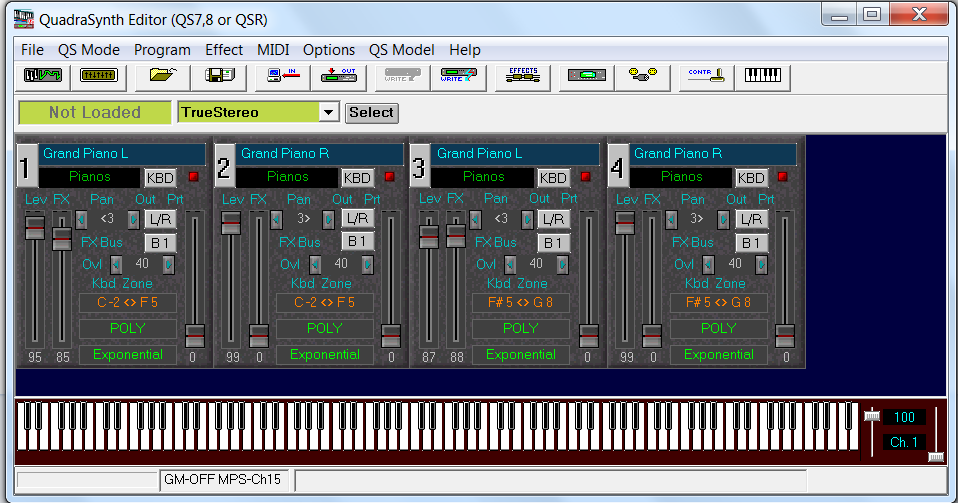The height and width of the screenshot is (503, 958).
Task: Click the save floppy disk icon
Action: [219, 77]
